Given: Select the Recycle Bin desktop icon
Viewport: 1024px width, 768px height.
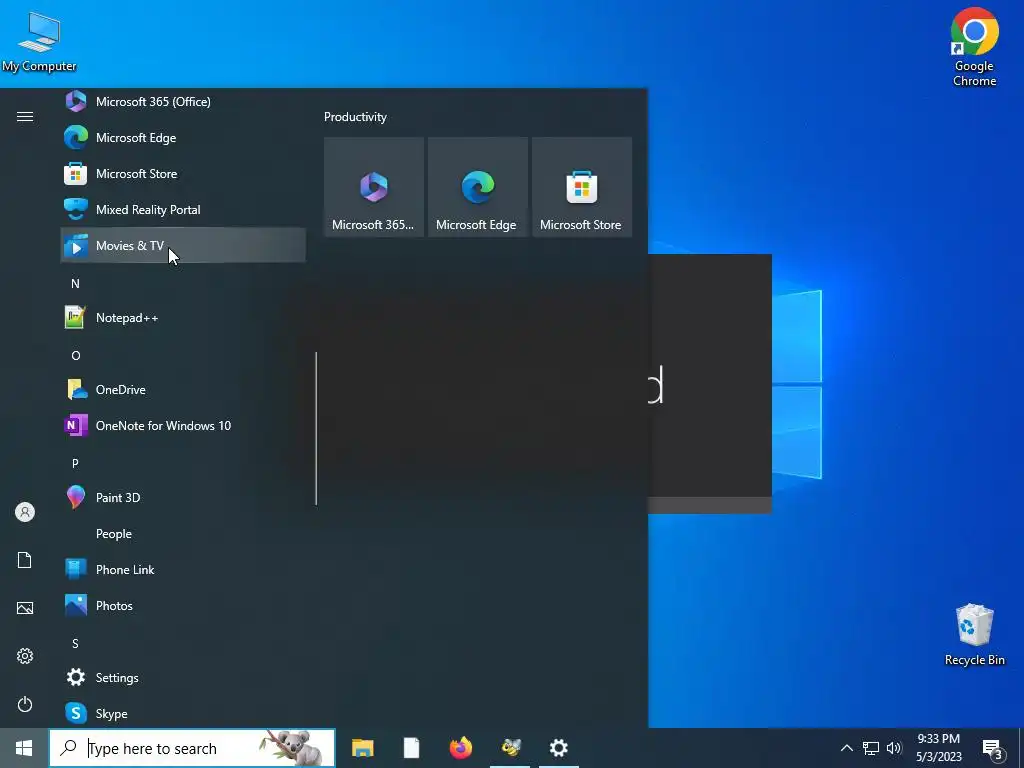Looking at the screenshot, I should [974, 635].
